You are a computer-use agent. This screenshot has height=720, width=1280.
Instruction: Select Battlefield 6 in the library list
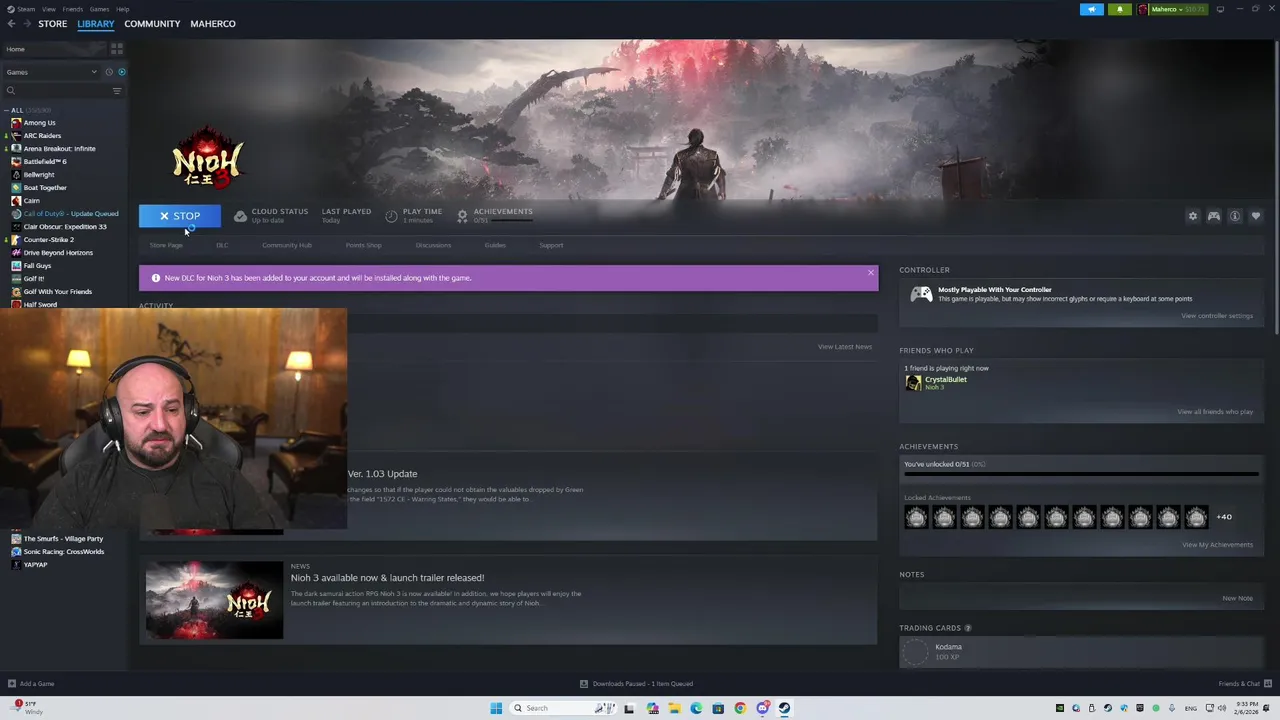44,162
